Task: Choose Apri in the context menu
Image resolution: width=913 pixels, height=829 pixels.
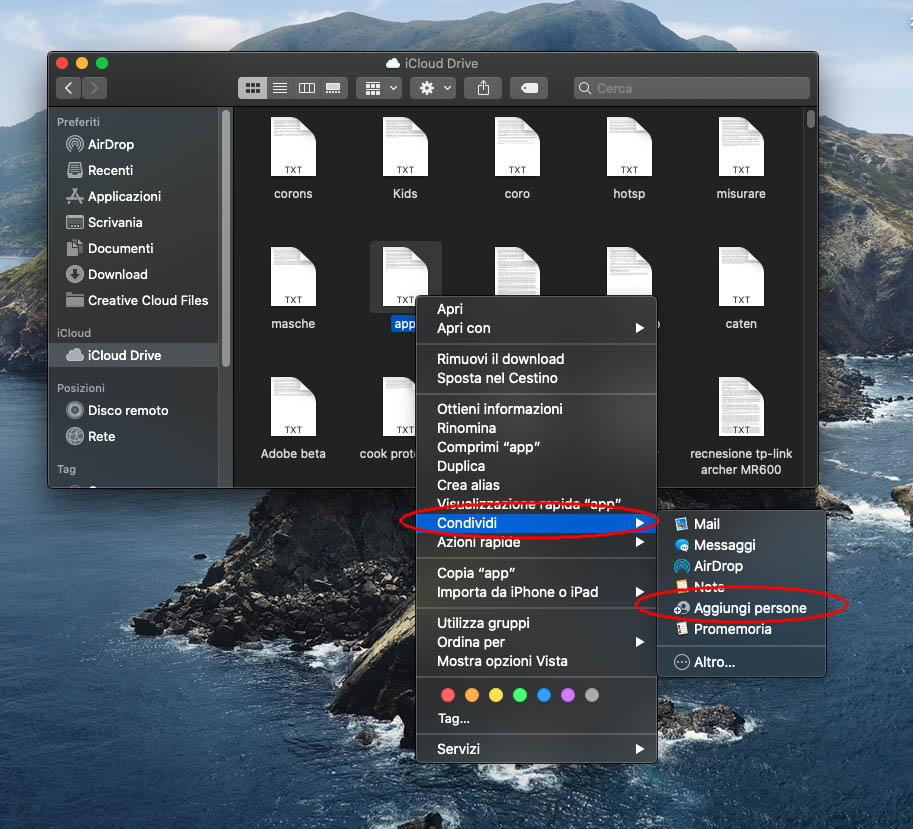Action: click(x=536, y=309)
